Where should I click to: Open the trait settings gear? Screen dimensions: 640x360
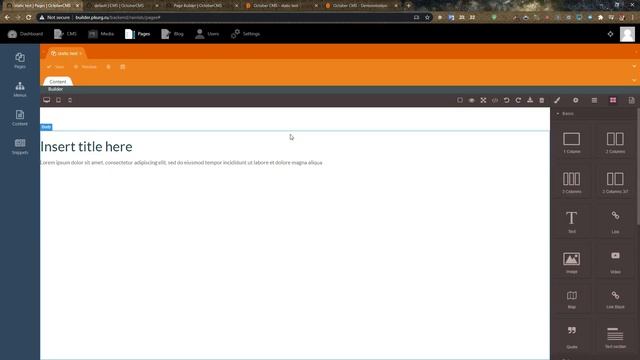tap(576, 100)
